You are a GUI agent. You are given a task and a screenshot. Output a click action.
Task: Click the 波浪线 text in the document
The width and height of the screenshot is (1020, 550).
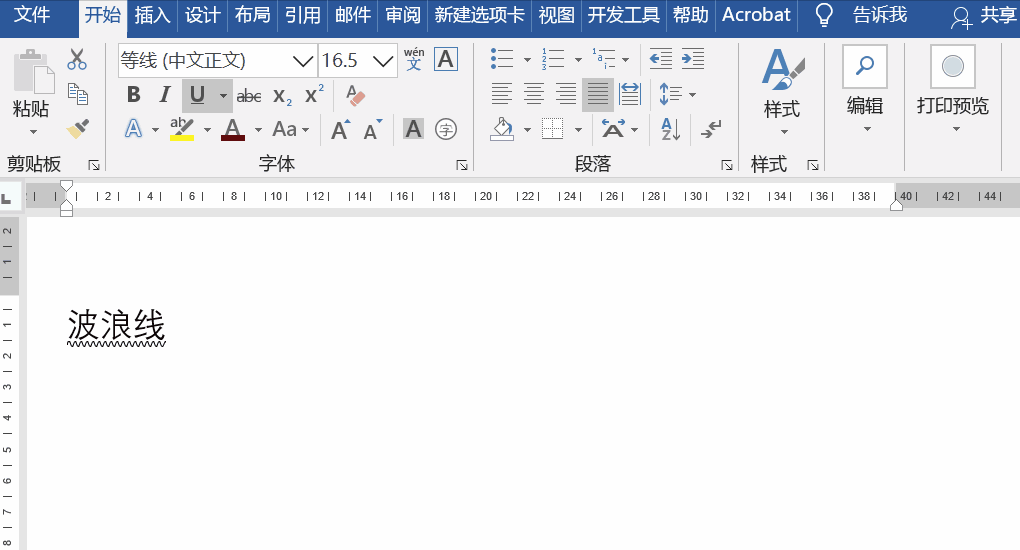(x=116, y=326)
